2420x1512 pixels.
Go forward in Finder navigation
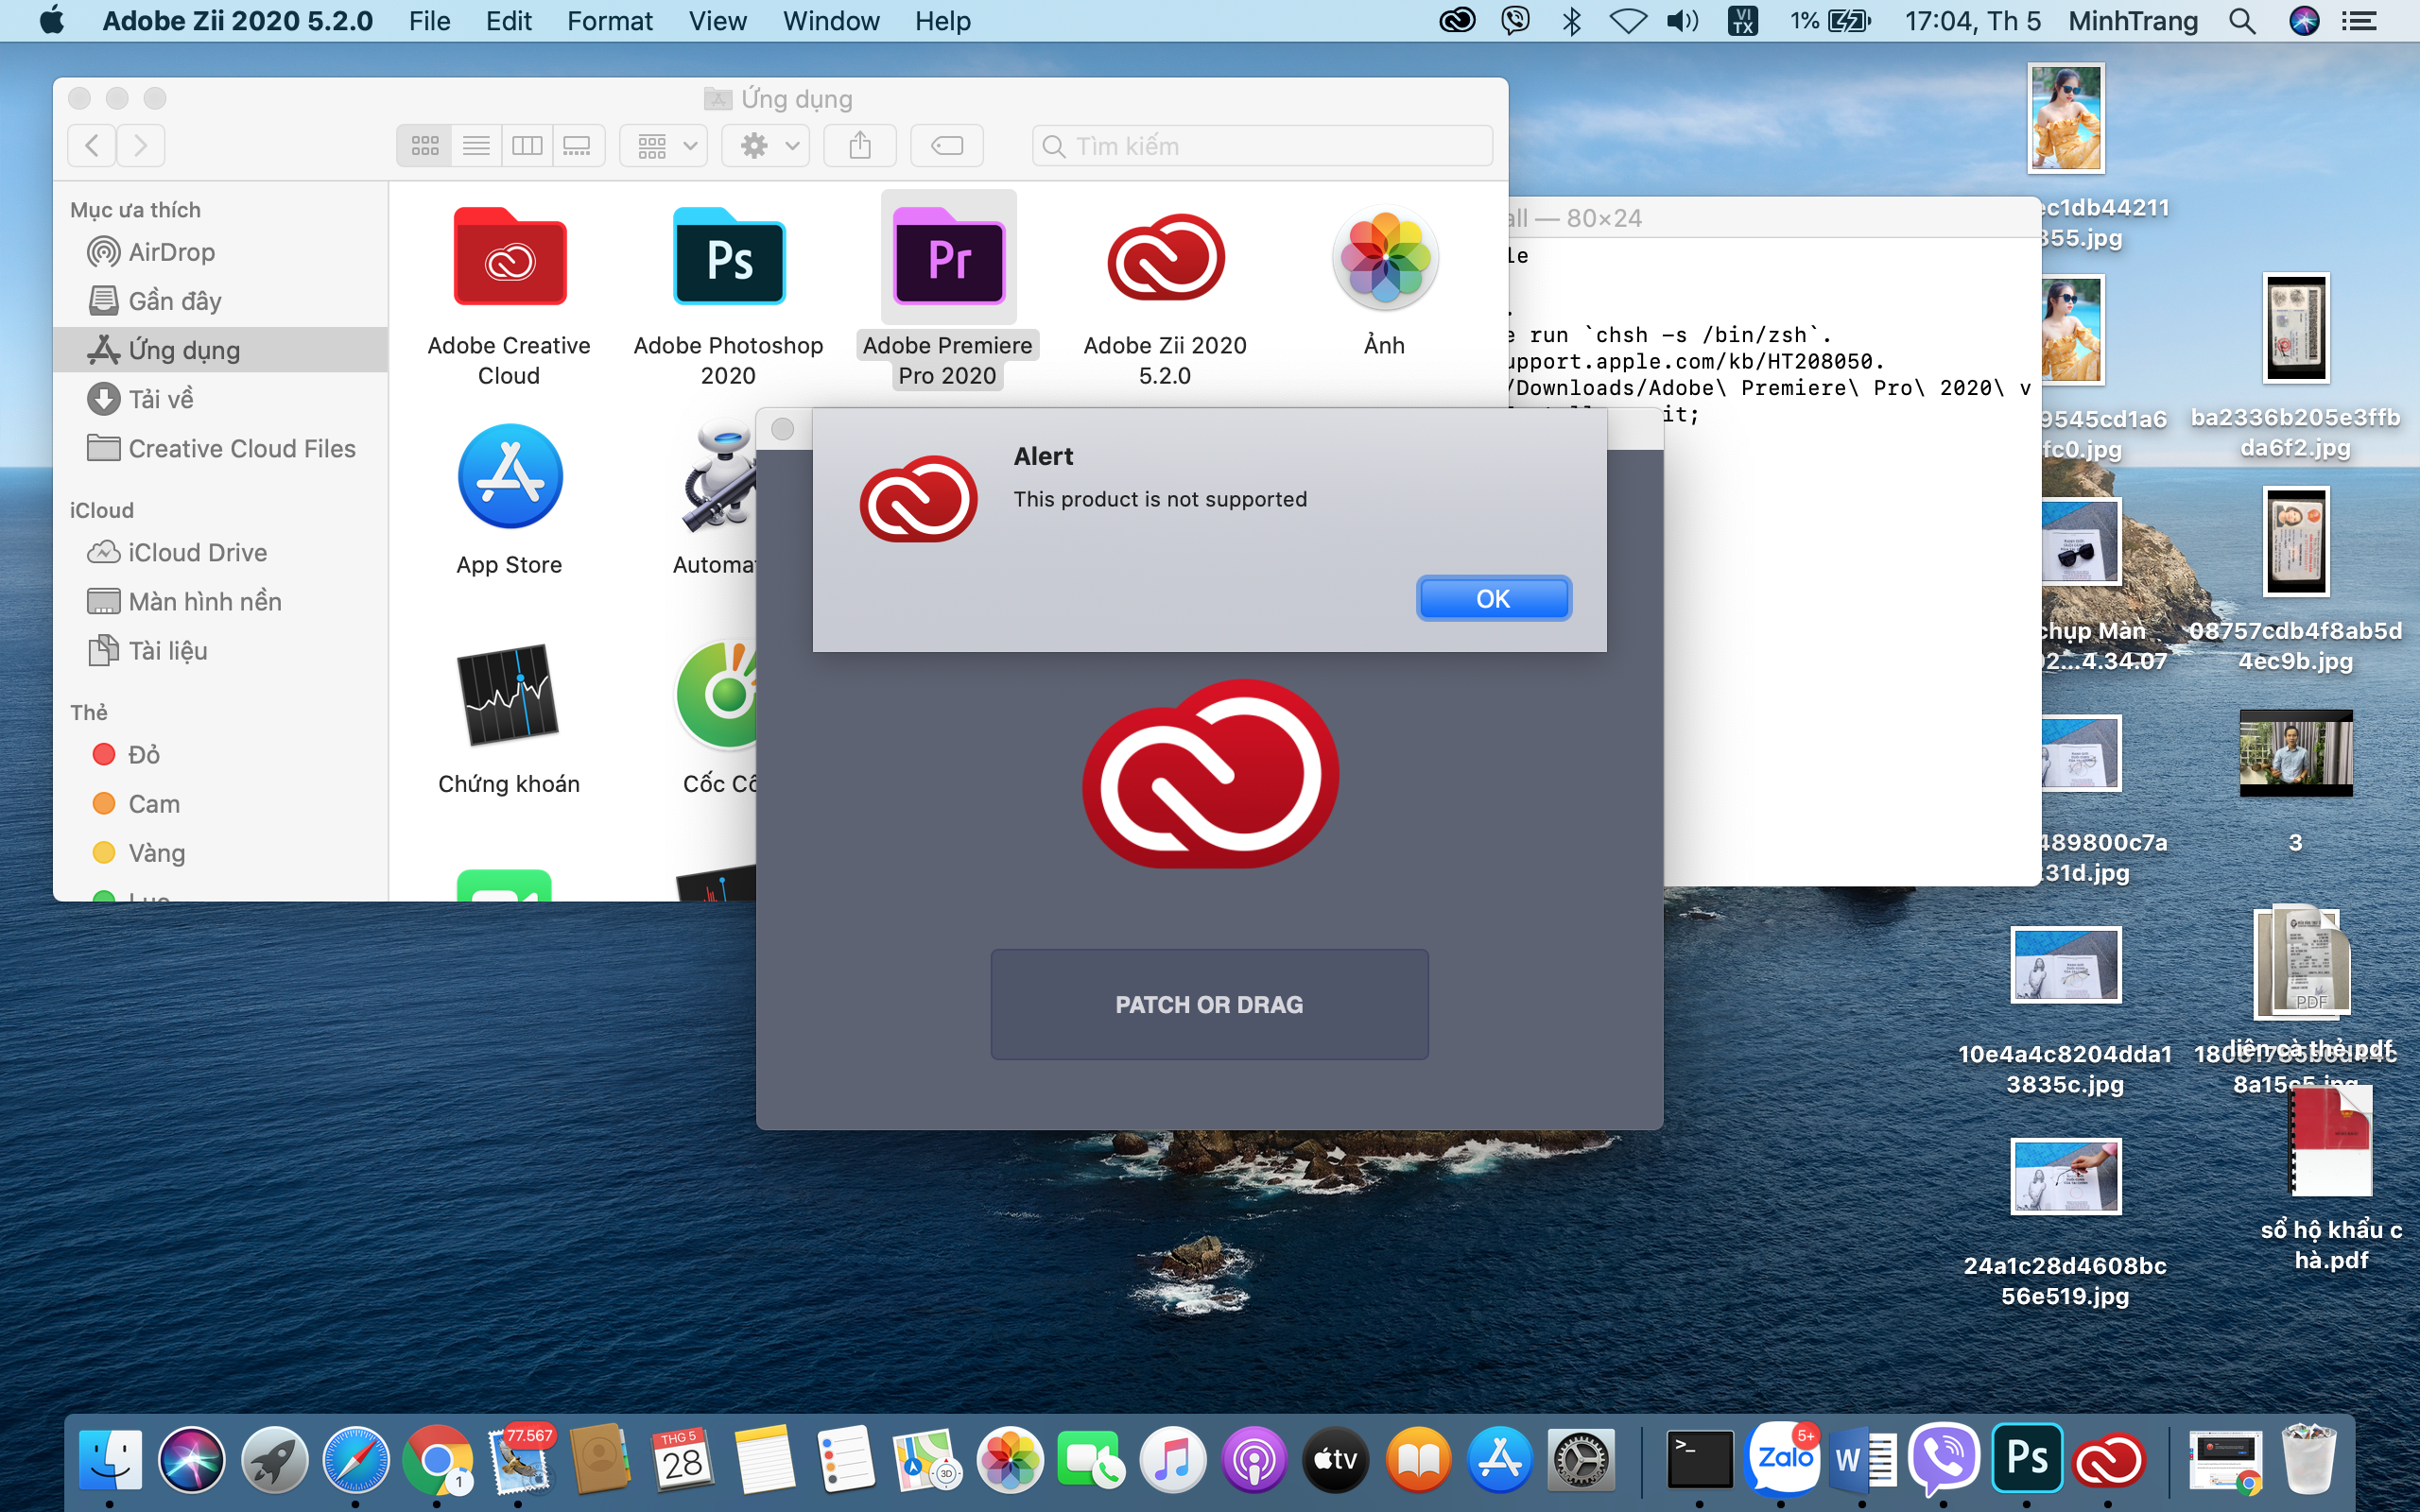(141, 146)
